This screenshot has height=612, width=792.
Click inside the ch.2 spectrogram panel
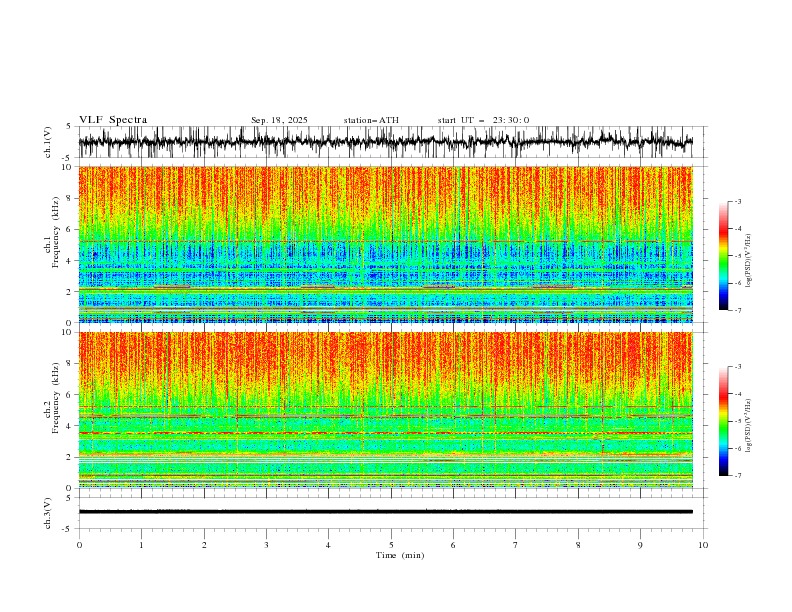(x=385, y=410)
